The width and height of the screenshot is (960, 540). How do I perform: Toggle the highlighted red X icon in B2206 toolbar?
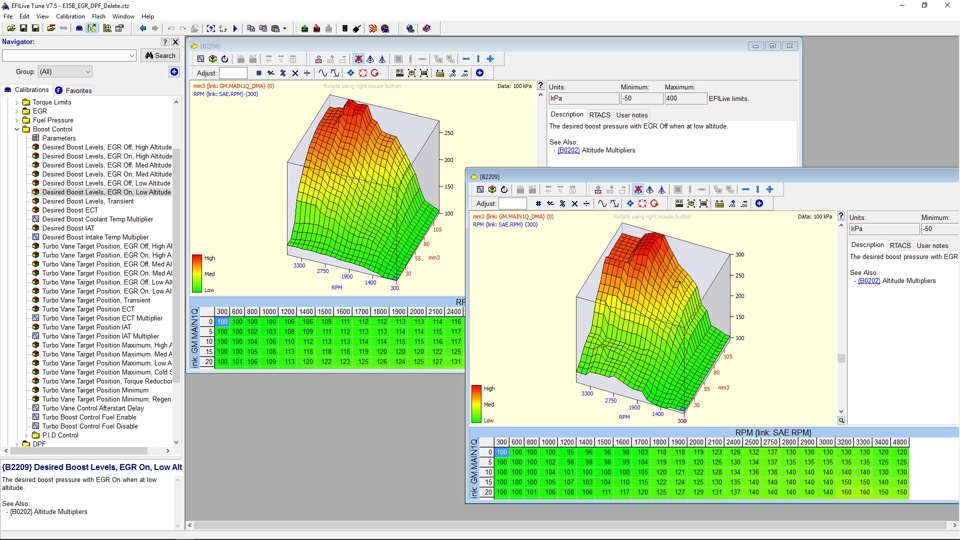pos(358,59)
